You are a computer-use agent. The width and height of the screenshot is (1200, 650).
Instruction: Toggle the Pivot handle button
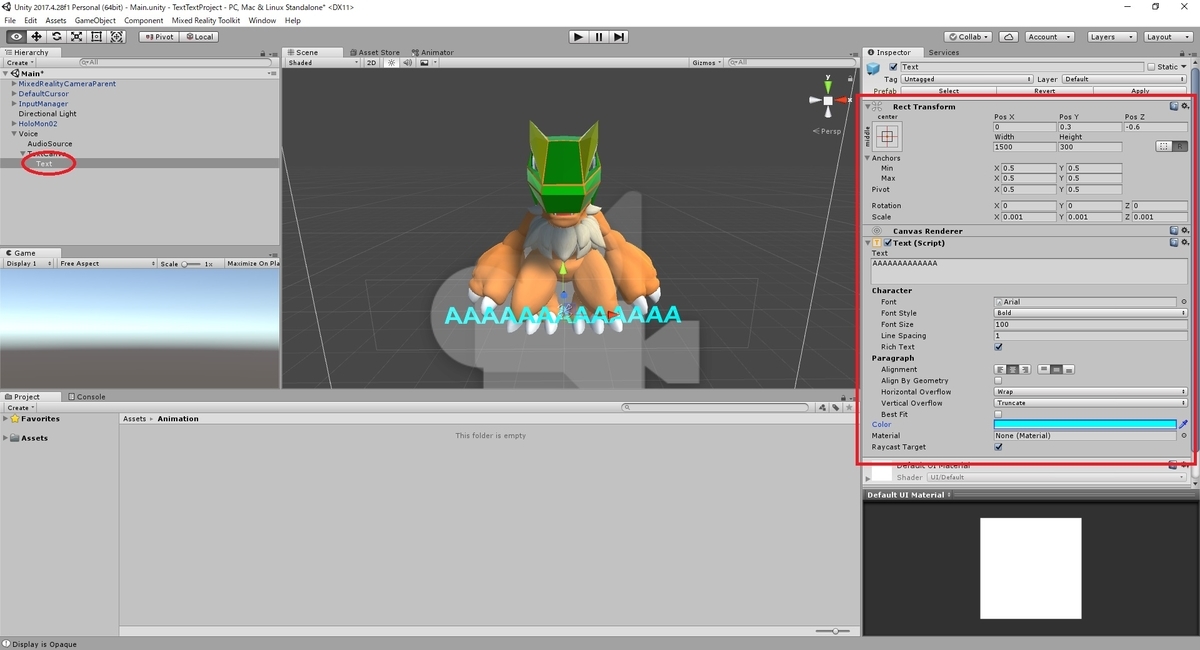tap(159, 36)
